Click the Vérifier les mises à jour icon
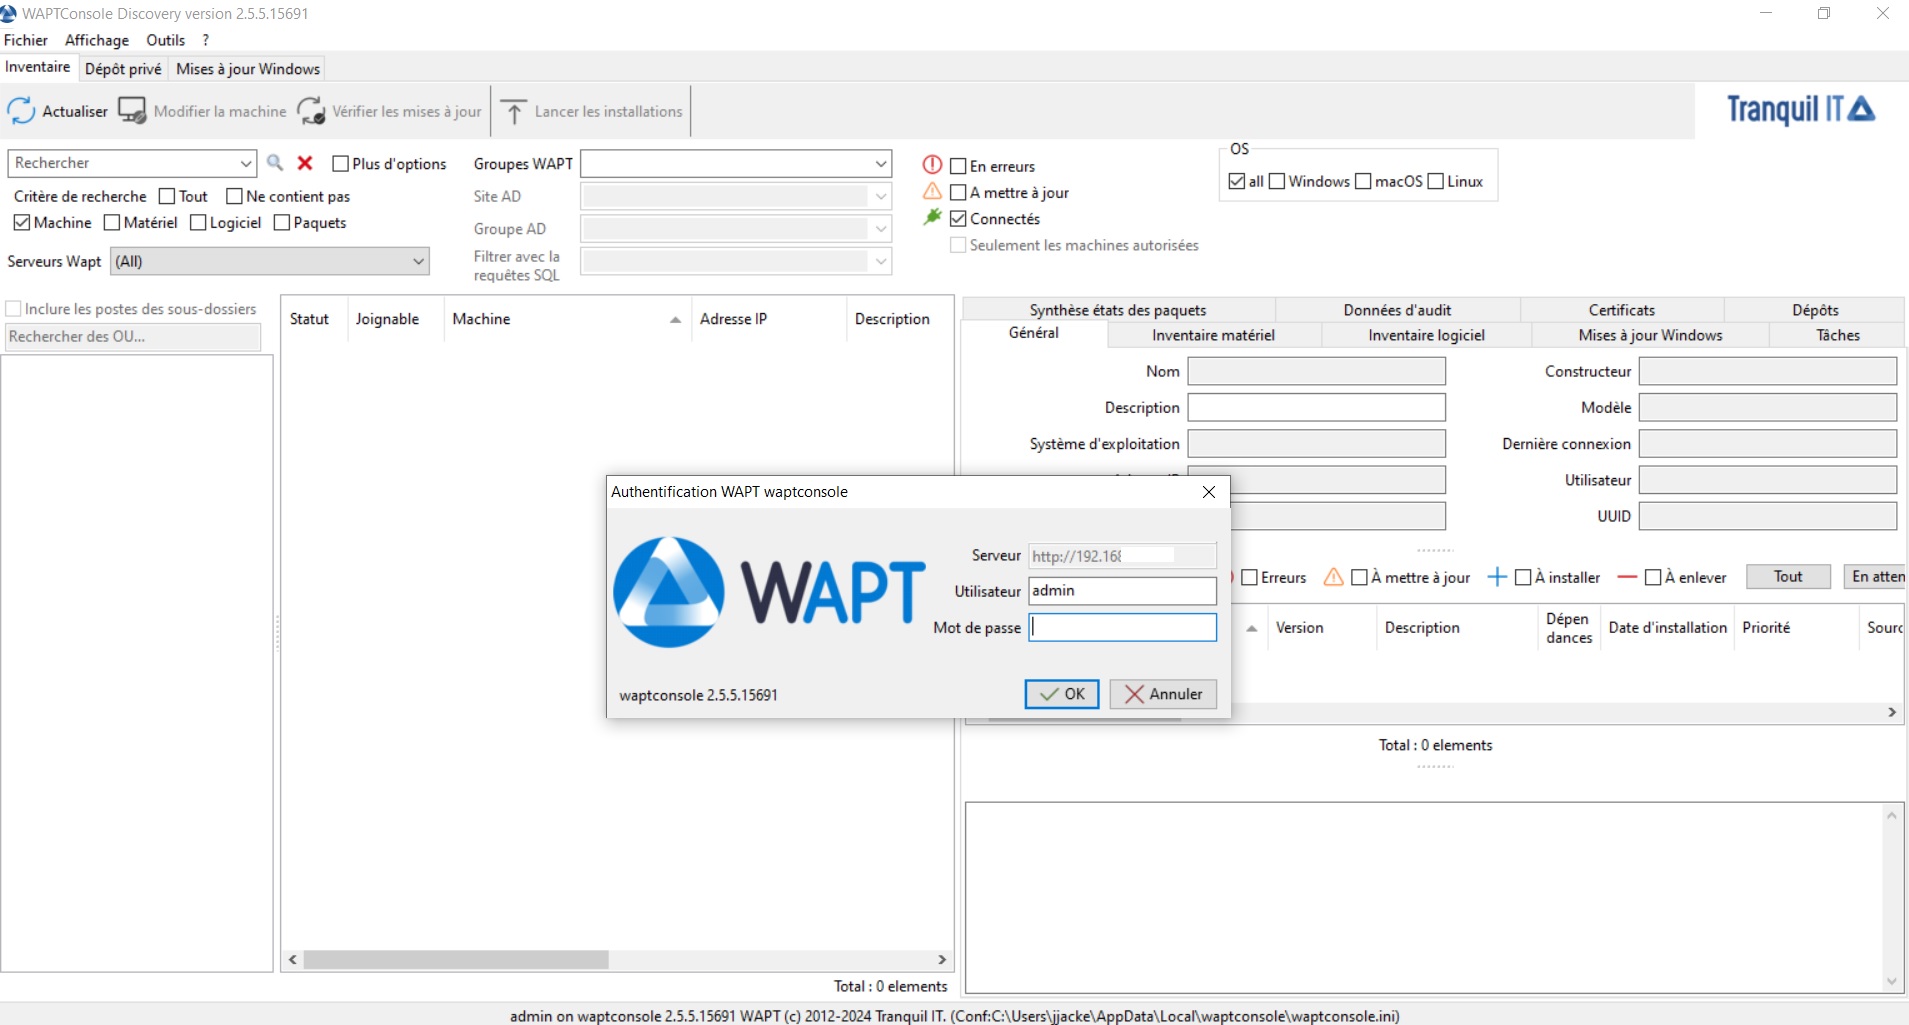1909x1025 pixels. [311, 111]
